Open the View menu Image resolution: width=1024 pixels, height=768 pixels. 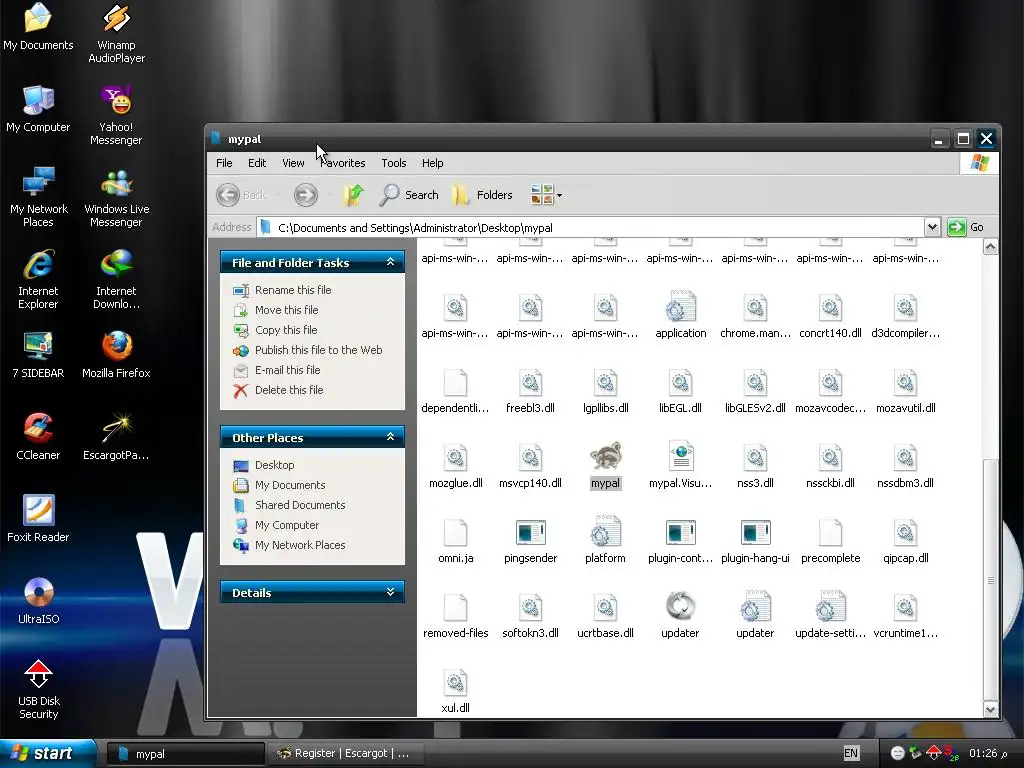pos(293,163)
